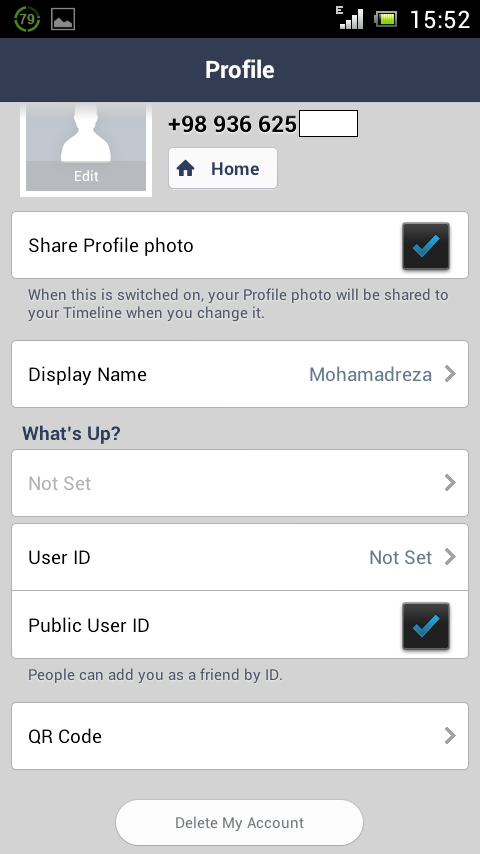Tap Edit label on profile photo
This screenshot has width=480, height=854.
pos(86,176)
